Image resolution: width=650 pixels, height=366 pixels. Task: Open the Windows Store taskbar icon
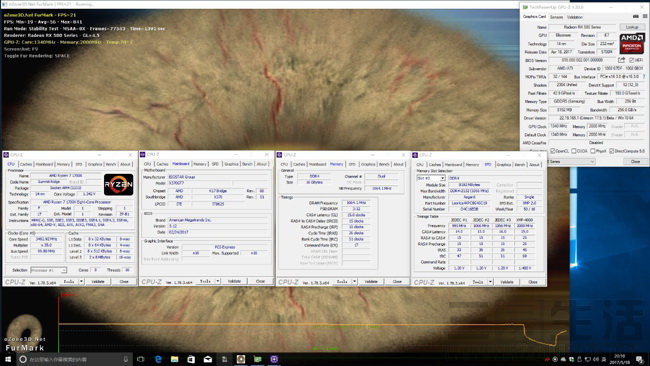coord(191,359)
